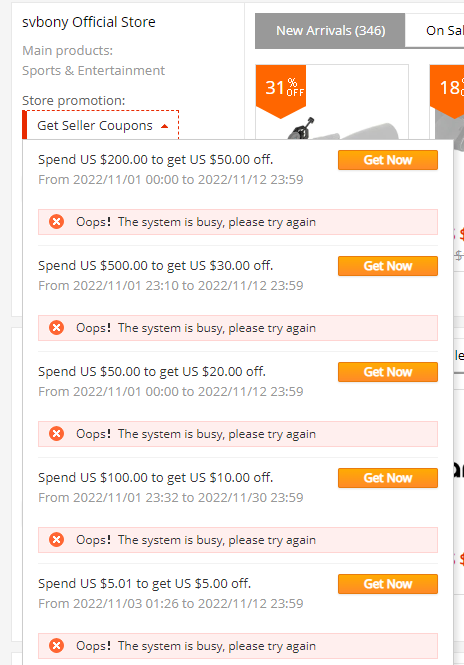Click the 18% OFF discount badge
Image resolution: width=464 pixels, height=665 pixels.
pyautogui.click(x=449, y=90)
